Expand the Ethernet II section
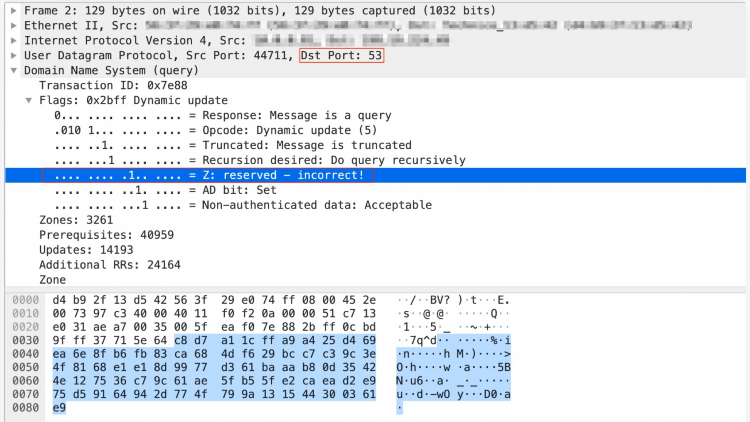This screenshot has width=750, height=422. (x=14, y=25)
